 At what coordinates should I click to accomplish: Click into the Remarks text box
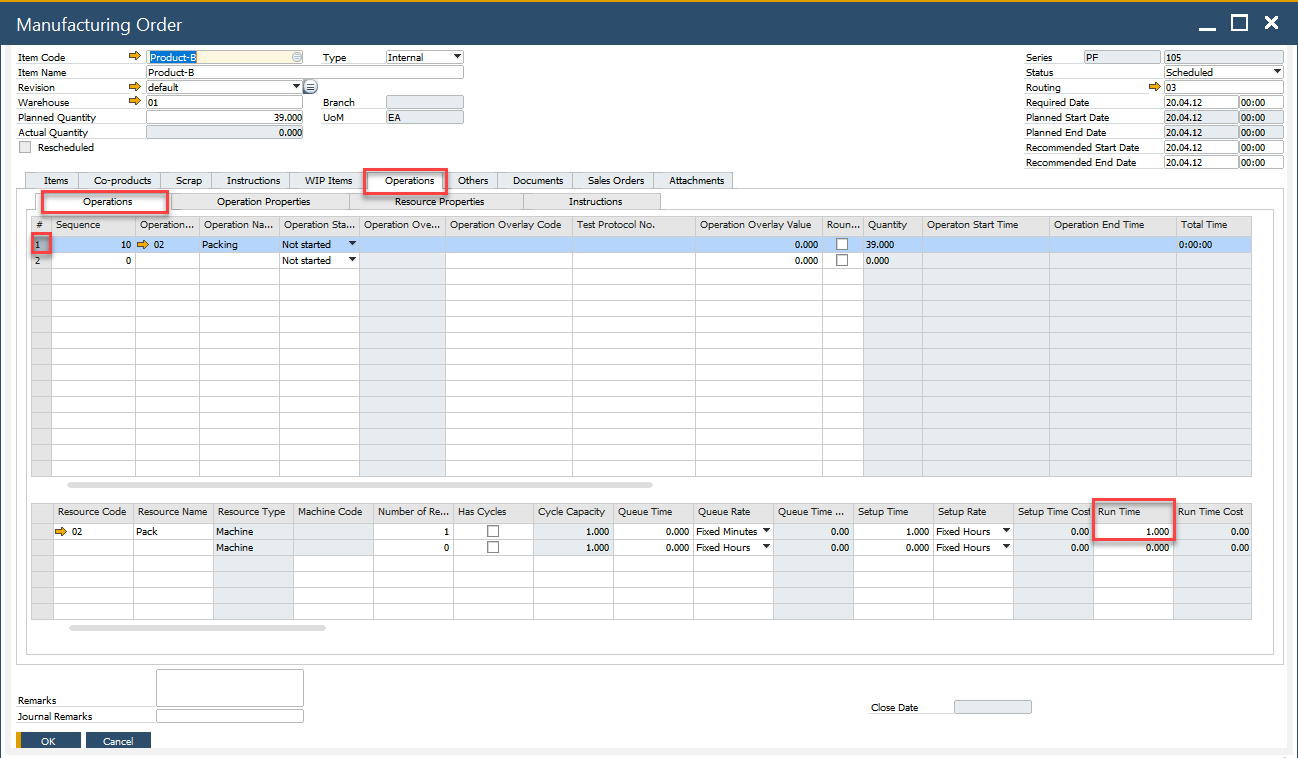[x=229, y=688]
